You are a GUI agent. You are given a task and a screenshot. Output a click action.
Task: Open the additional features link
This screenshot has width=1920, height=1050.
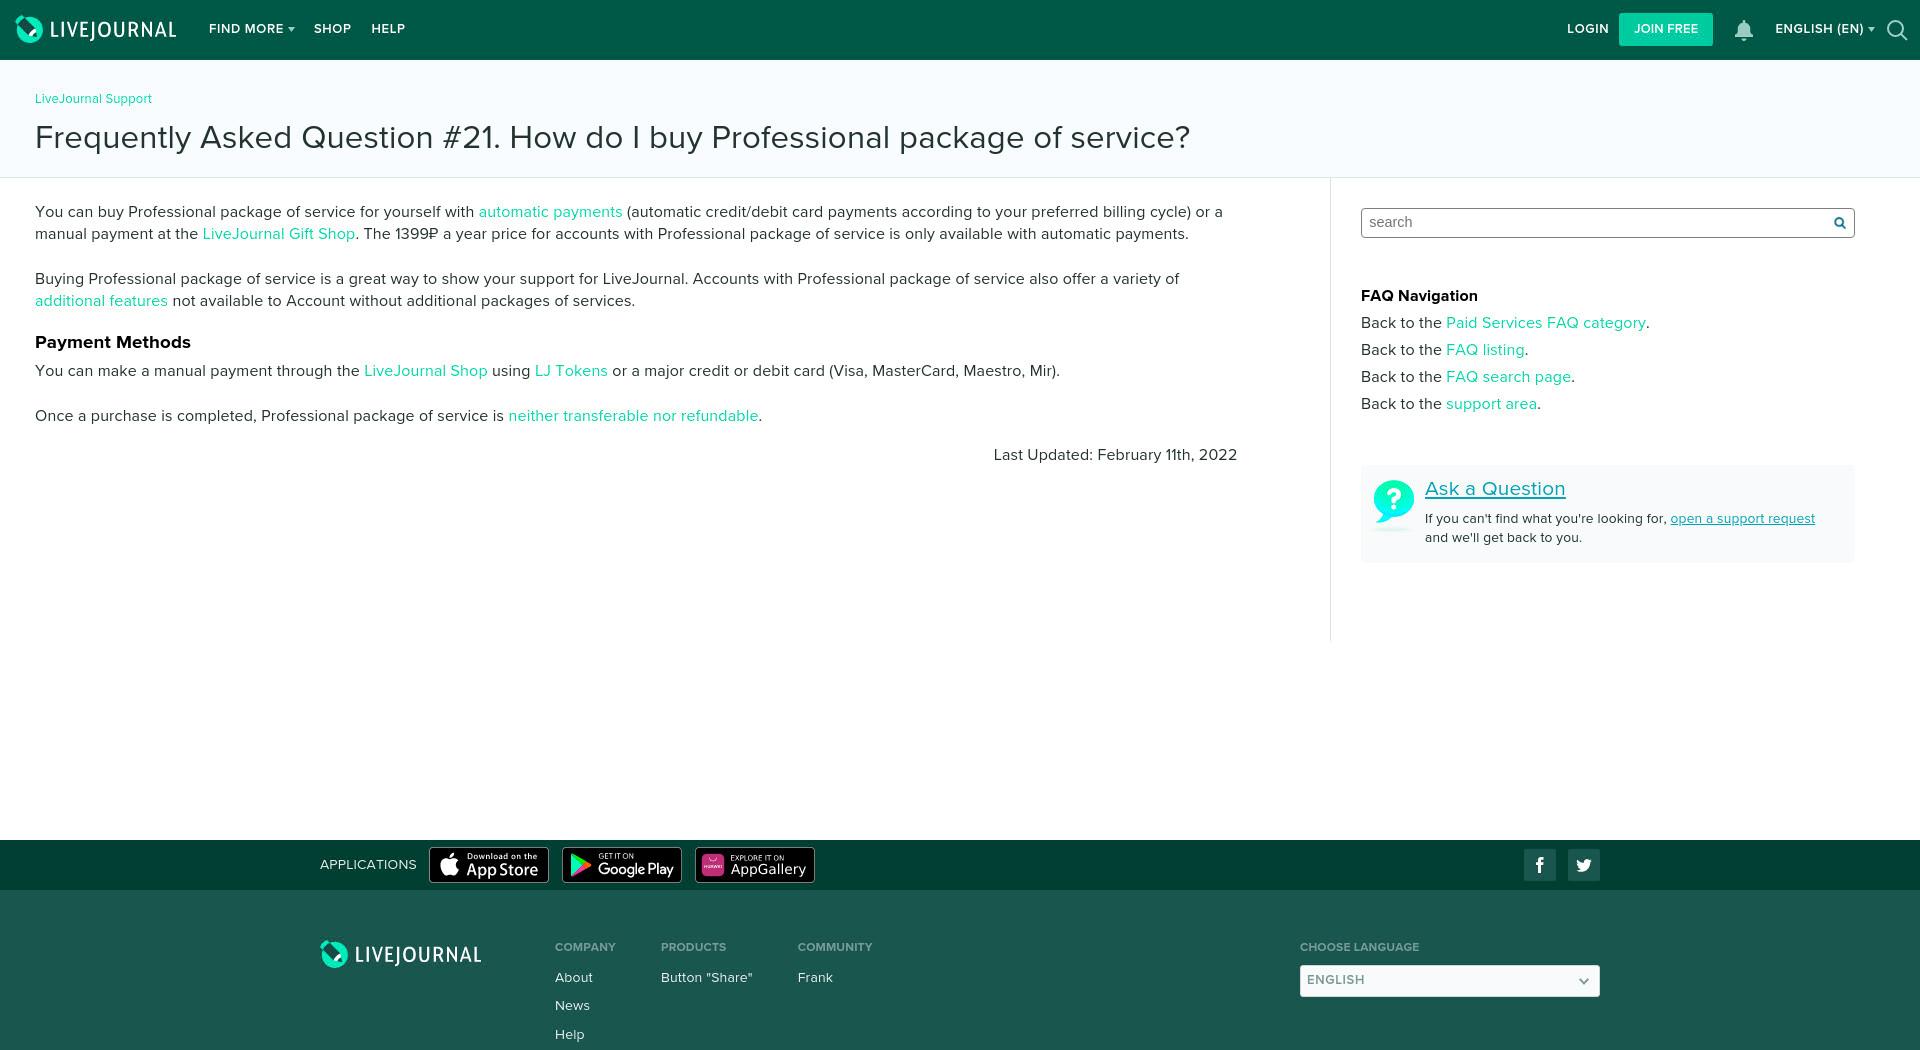(101, 301)
